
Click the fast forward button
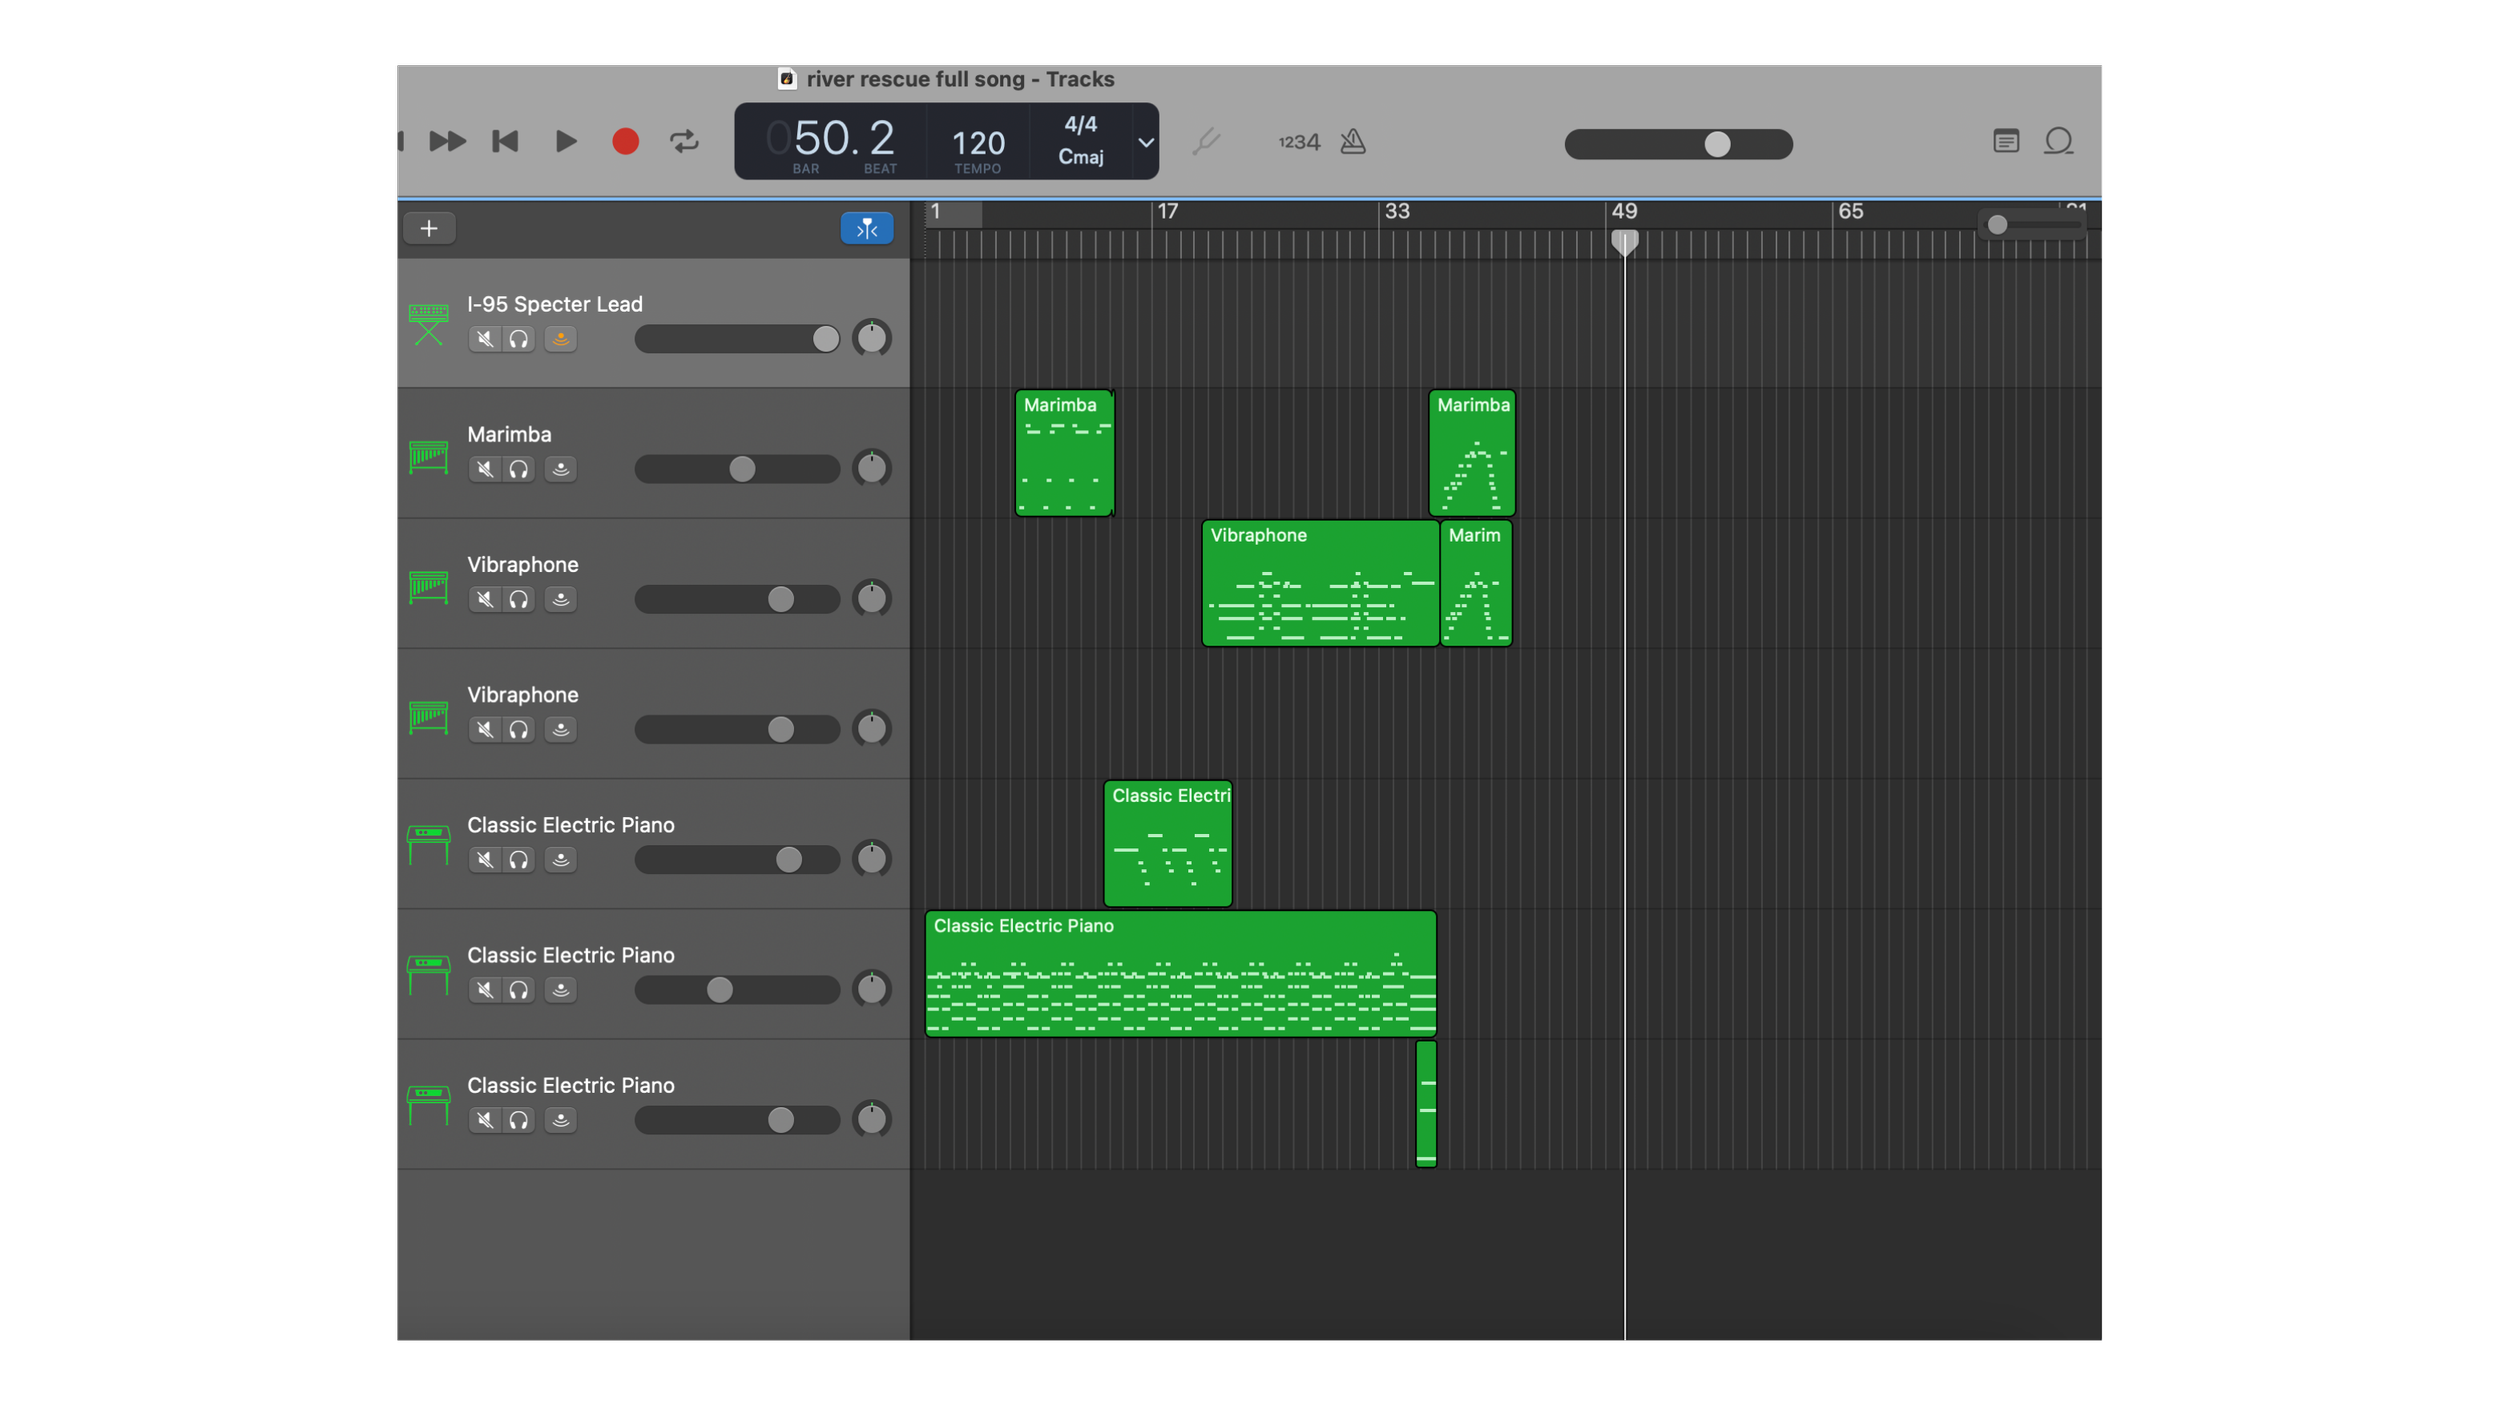447,142
